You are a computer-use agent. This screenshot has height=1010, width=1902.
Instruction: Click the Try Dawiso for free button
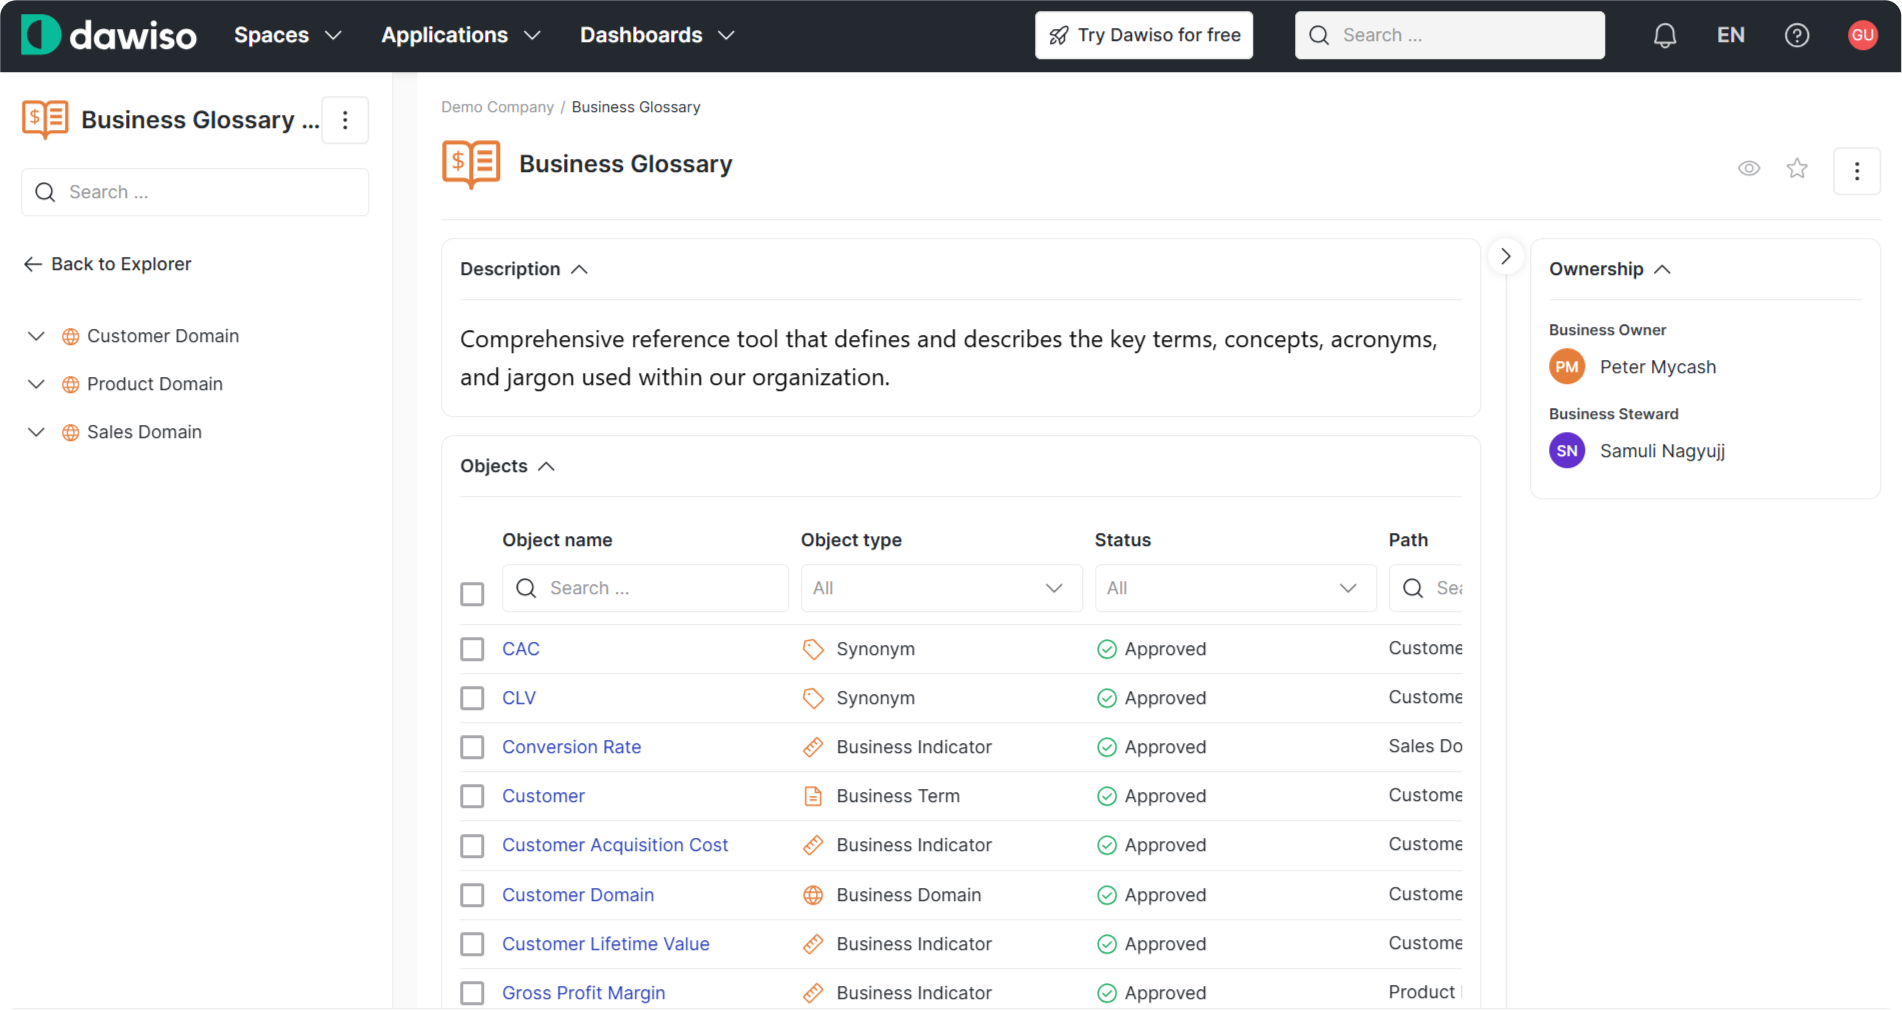(x=1143, y=35)
